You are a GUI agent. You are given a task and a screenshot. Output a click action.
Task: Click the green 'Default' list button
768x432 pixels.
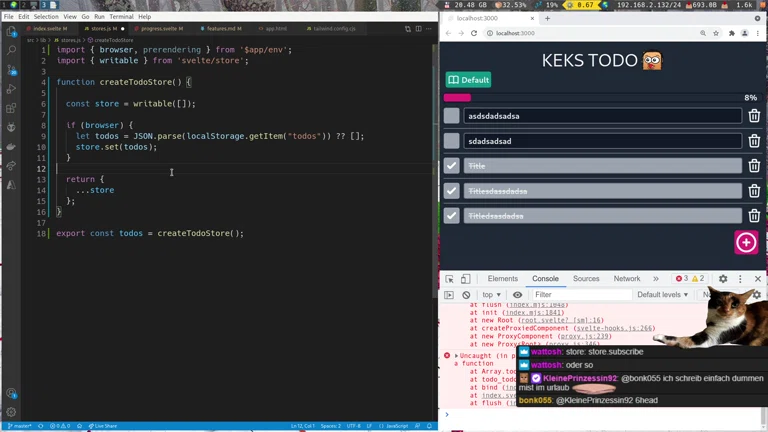coord(468,80)
